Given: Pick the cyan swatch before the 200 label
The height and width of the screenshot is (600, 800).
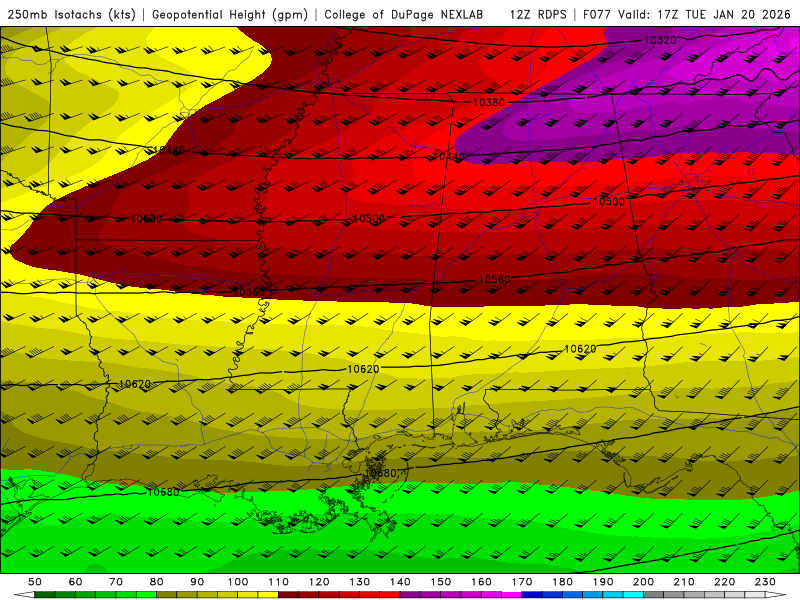Looking at the screenshot, I should pos(633,595).
